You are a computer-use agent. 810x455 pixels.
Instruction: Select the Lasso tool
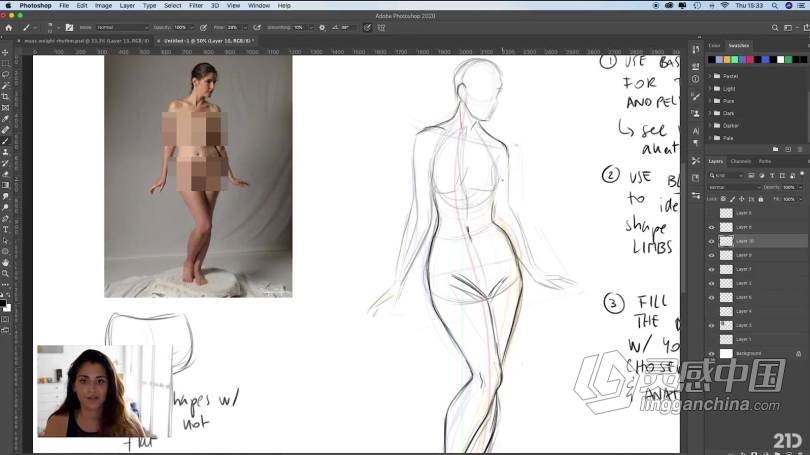pos(5,74)
